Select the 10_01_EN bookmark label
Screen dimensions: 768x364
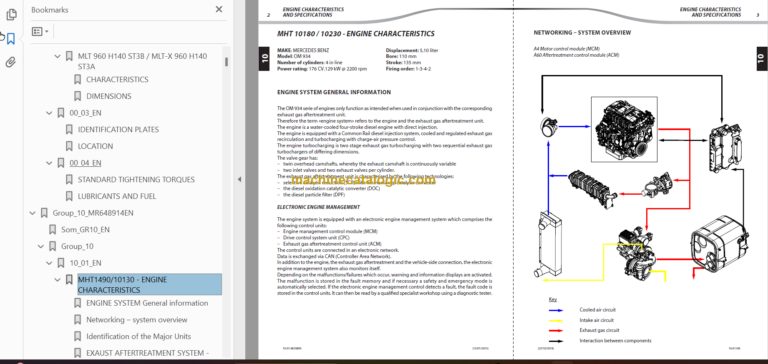[85, 263]
